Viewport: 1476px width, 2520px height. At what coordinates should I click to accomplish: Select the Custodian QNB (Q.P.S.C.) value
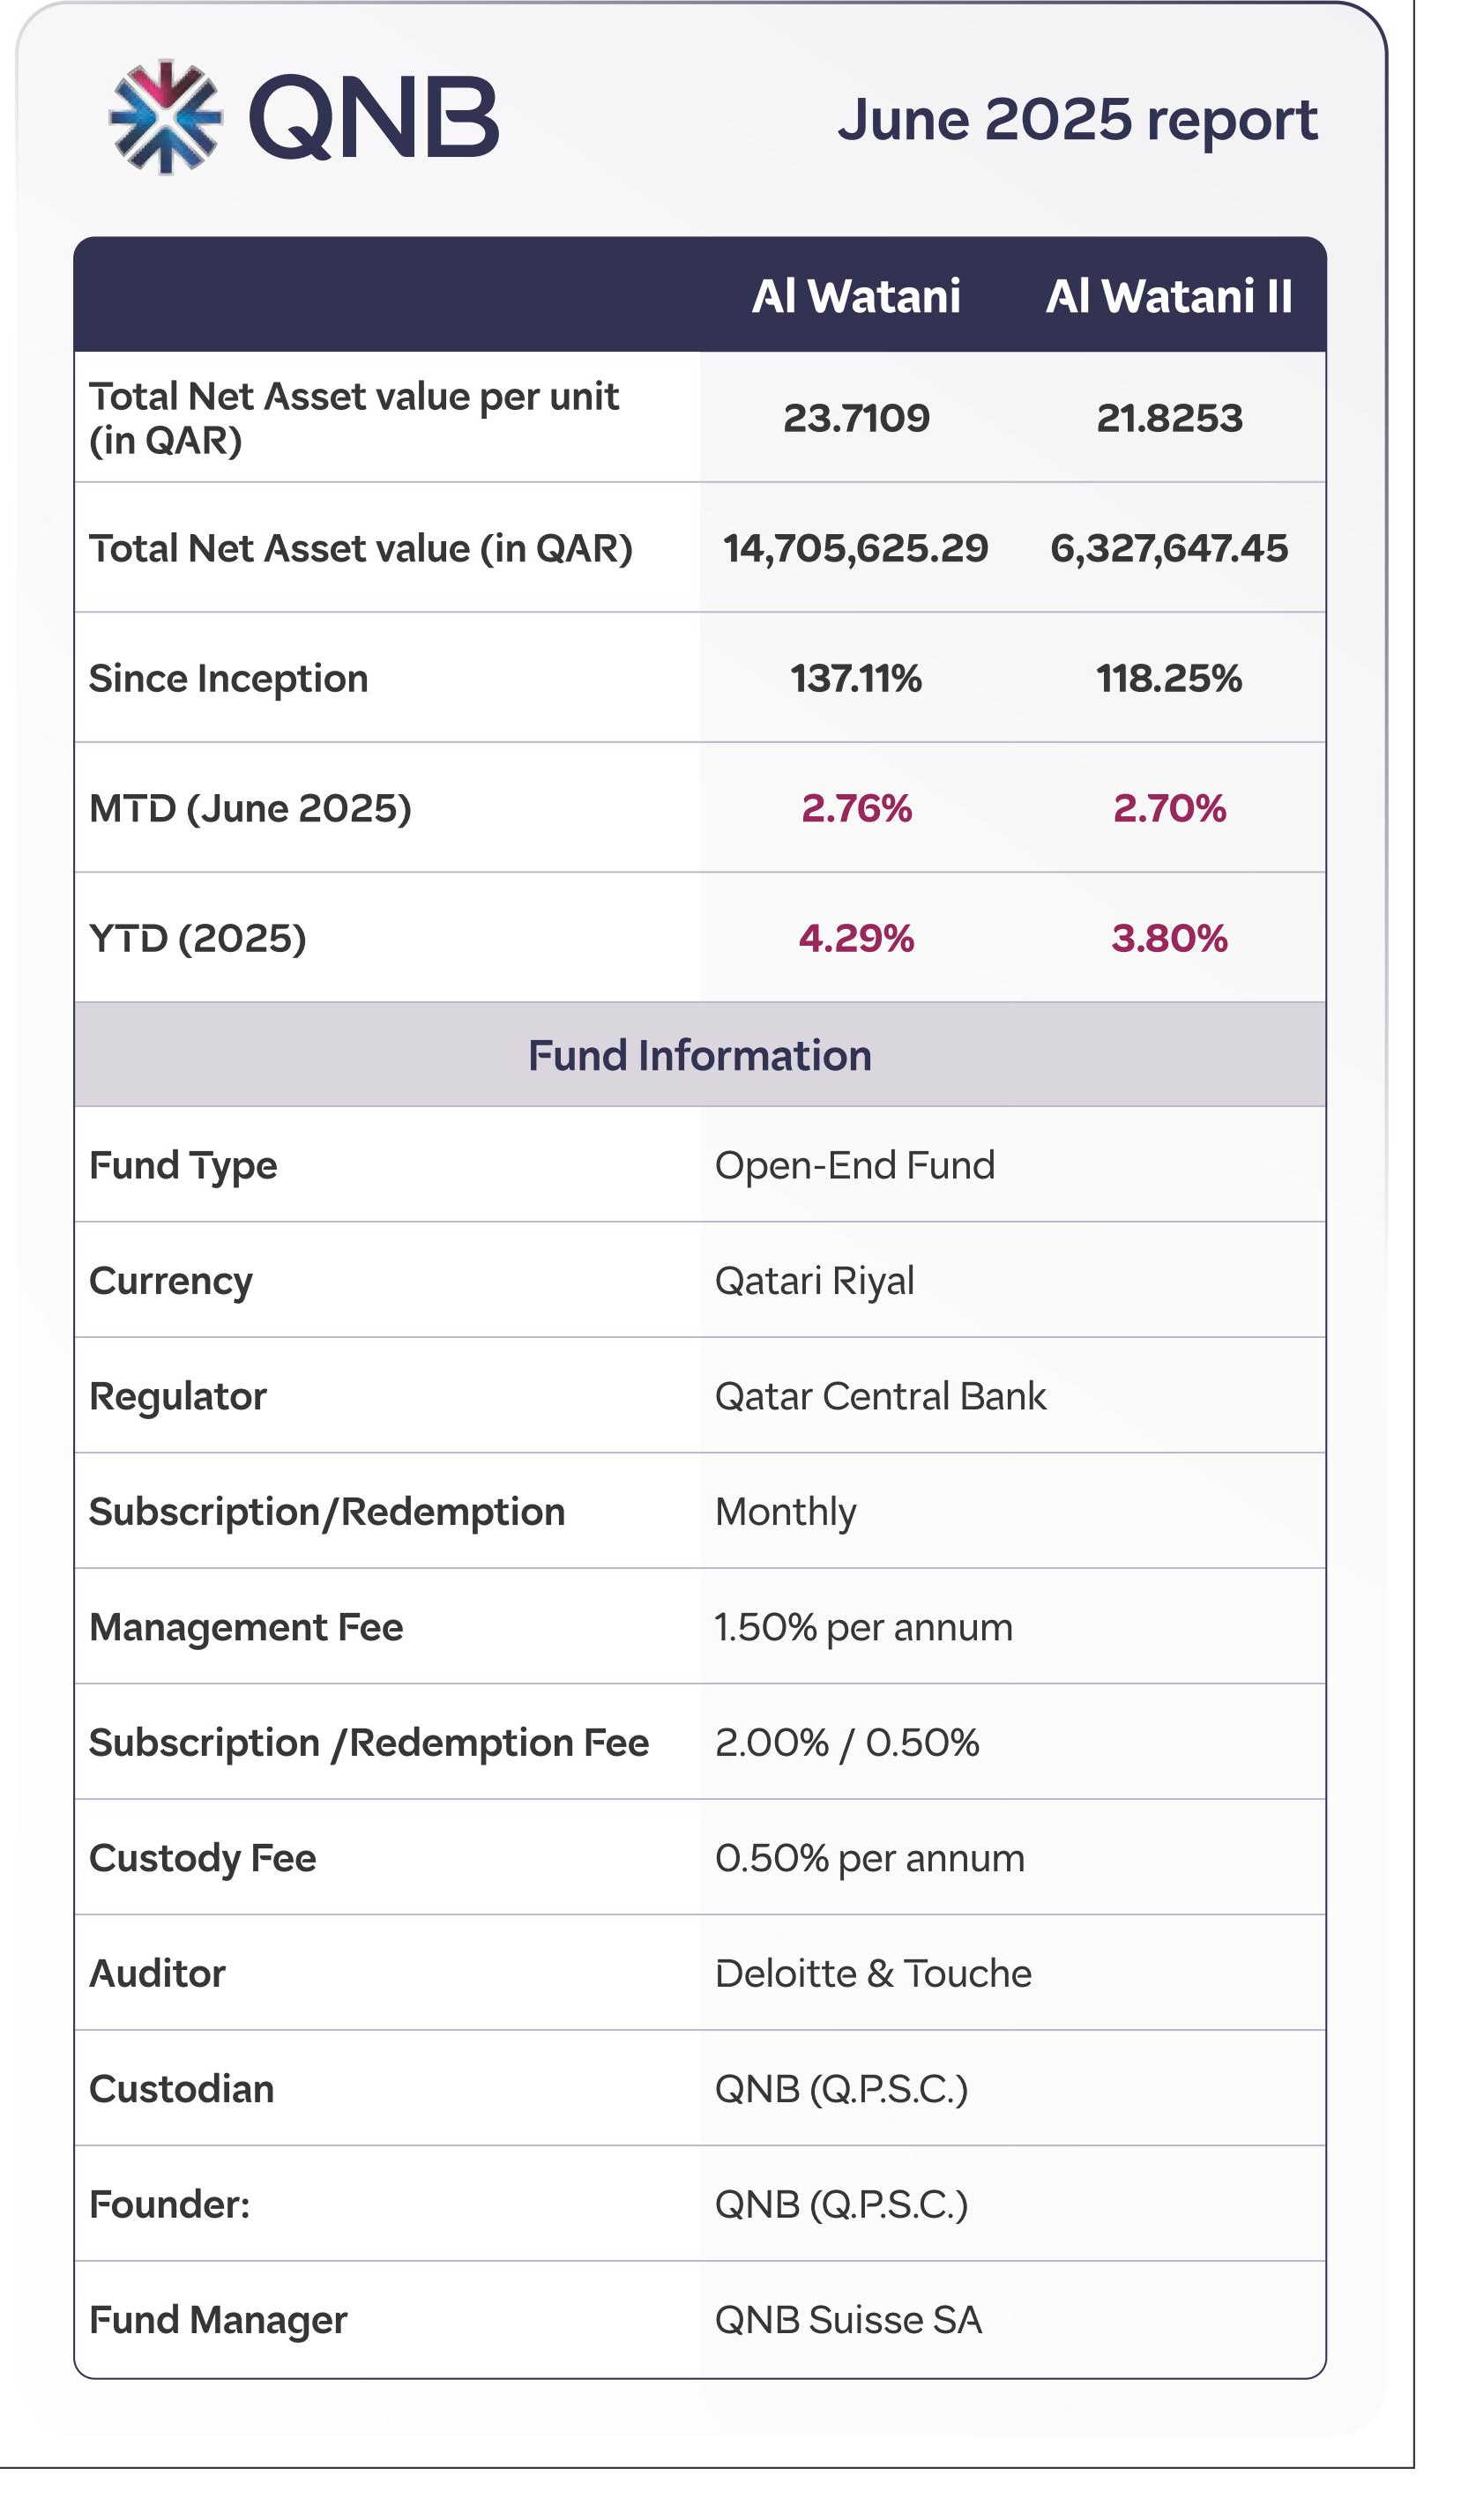pyautogui.click(x=841, y=2089)
